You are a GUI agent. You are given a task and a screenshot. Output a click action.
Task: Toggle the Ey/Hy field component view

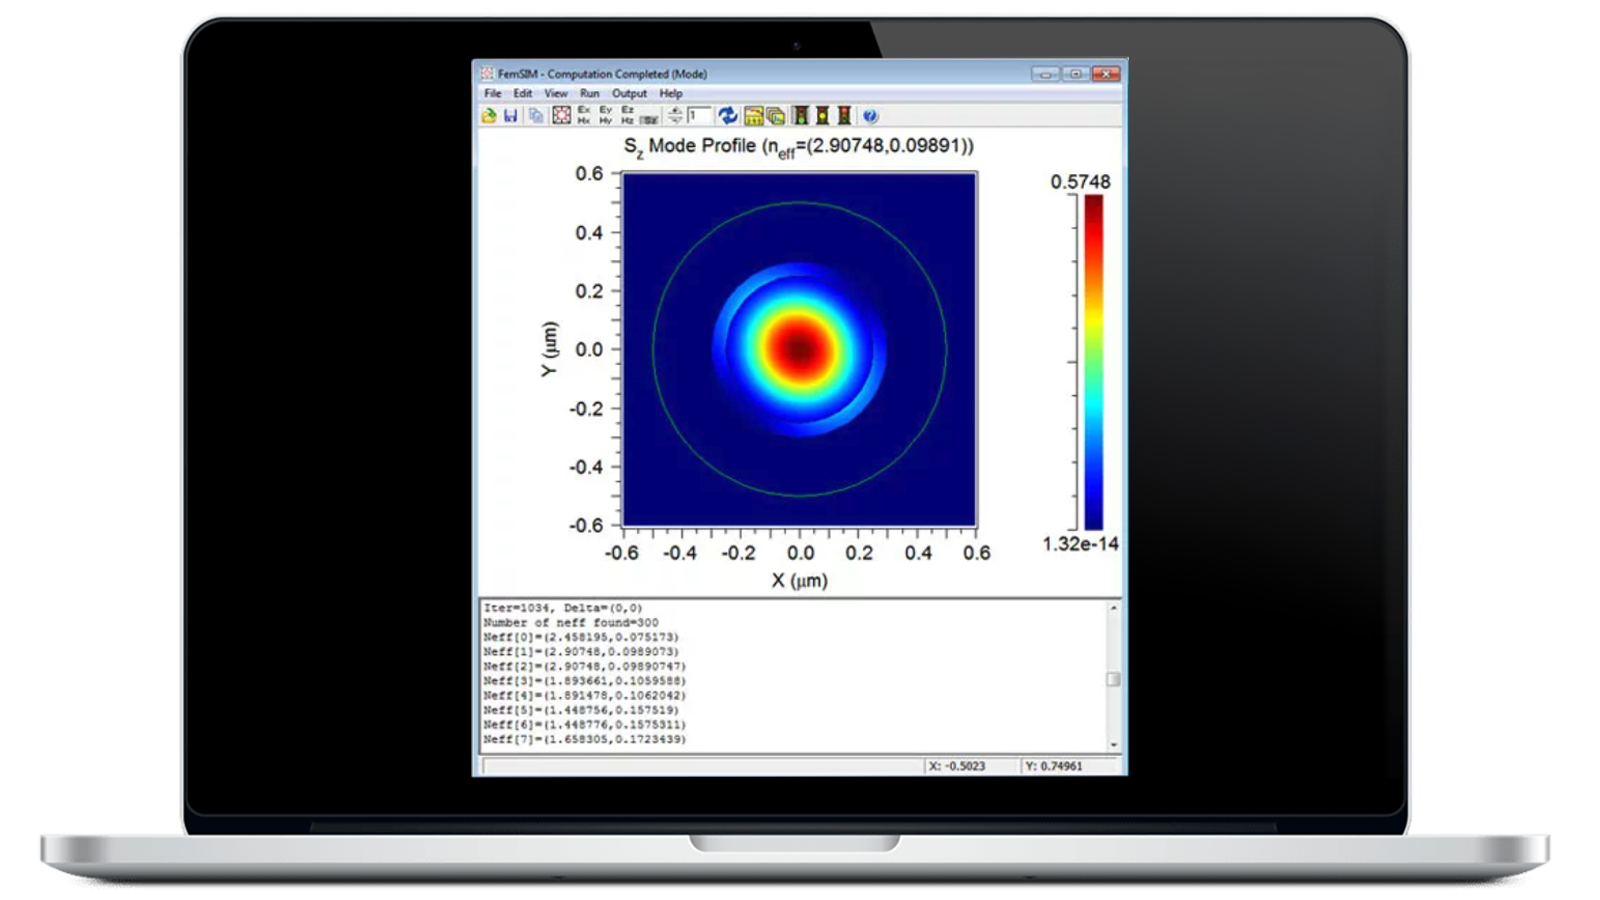[x=605, y=115]
